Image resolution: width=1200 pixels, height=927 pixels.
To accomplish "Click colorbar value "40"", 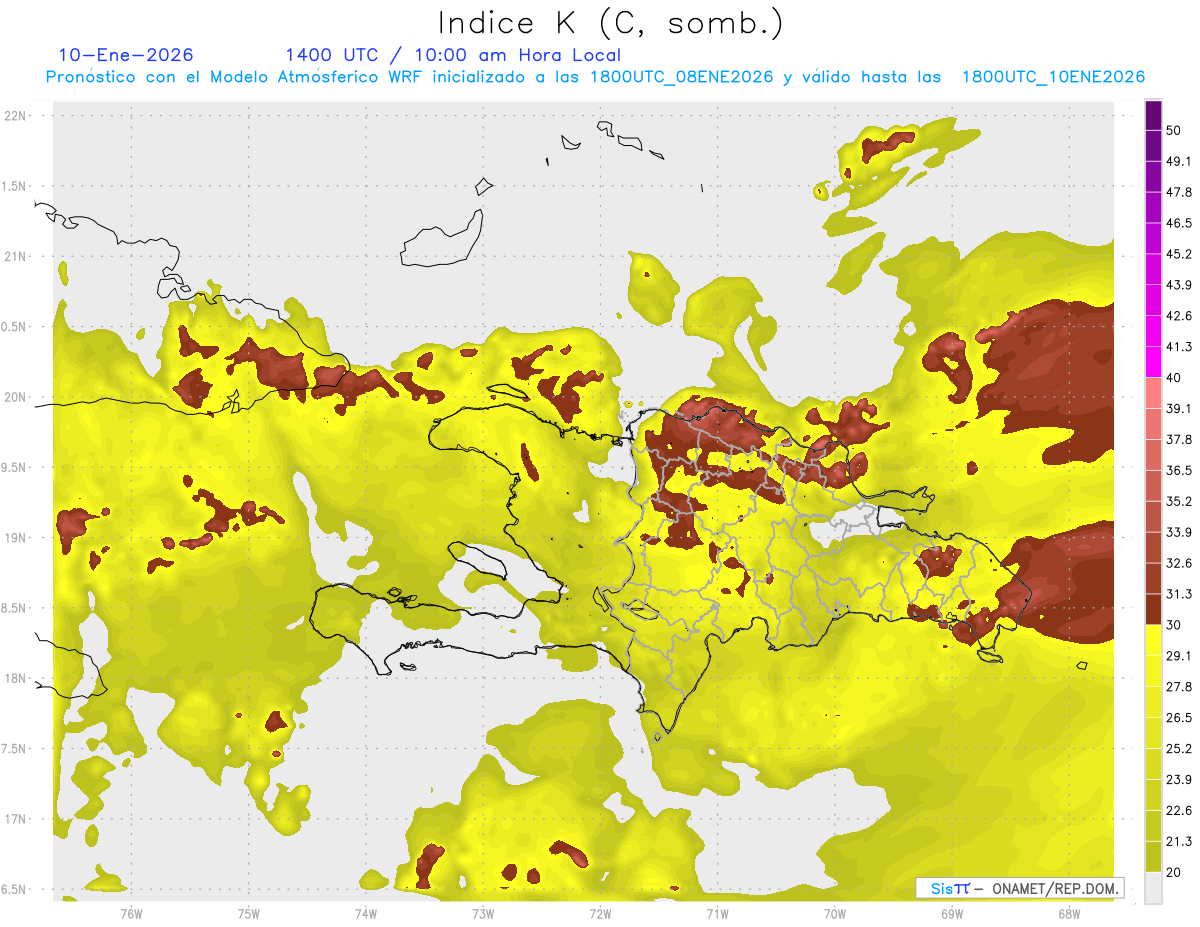I will pyautogui.click(x=1175, y=378).
